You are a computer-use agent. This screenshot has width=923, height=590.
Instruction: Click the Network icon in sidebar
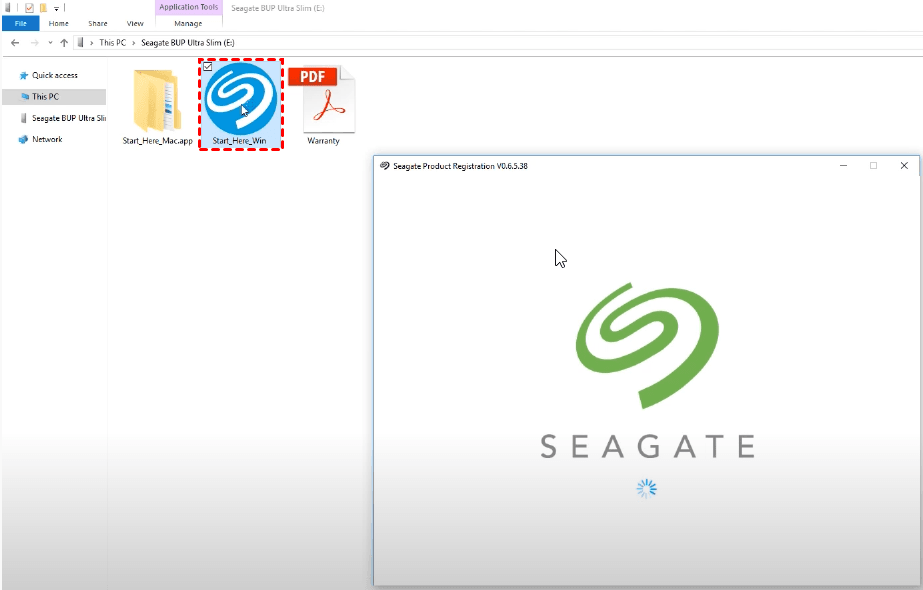tap(24, 140)
